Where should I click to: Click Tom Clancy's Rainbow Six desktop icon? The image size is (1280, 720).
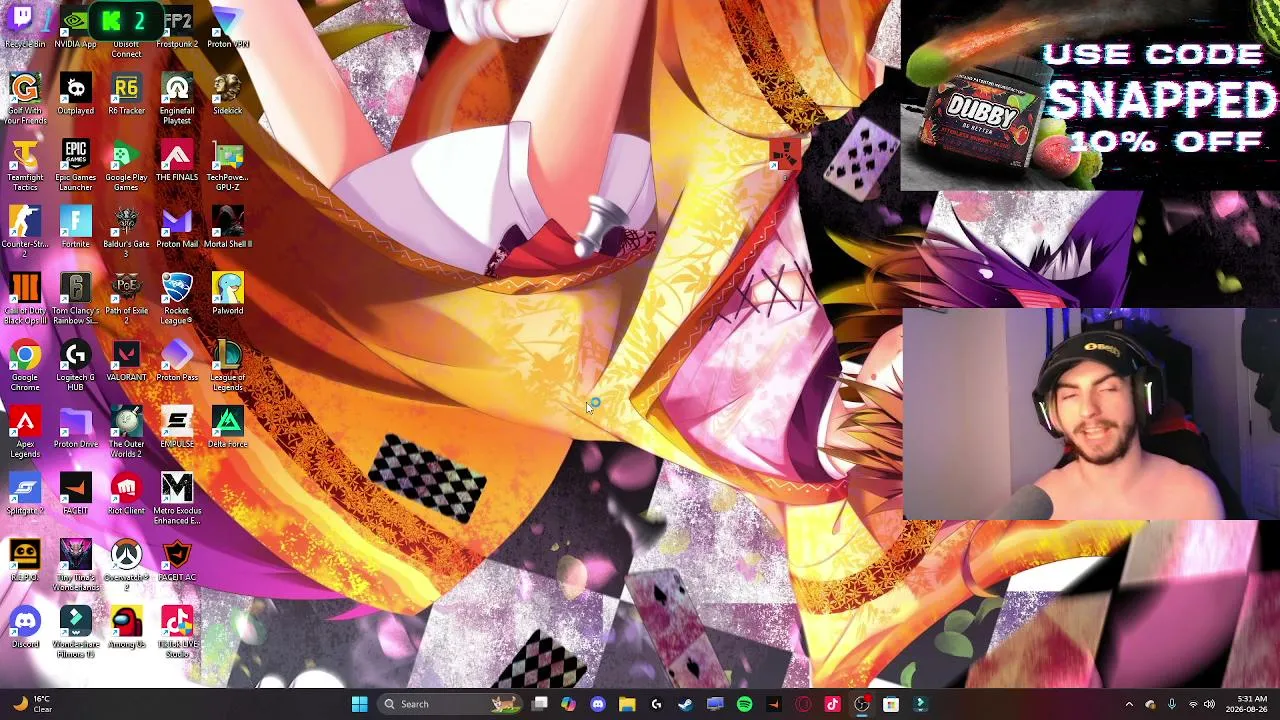75,300
